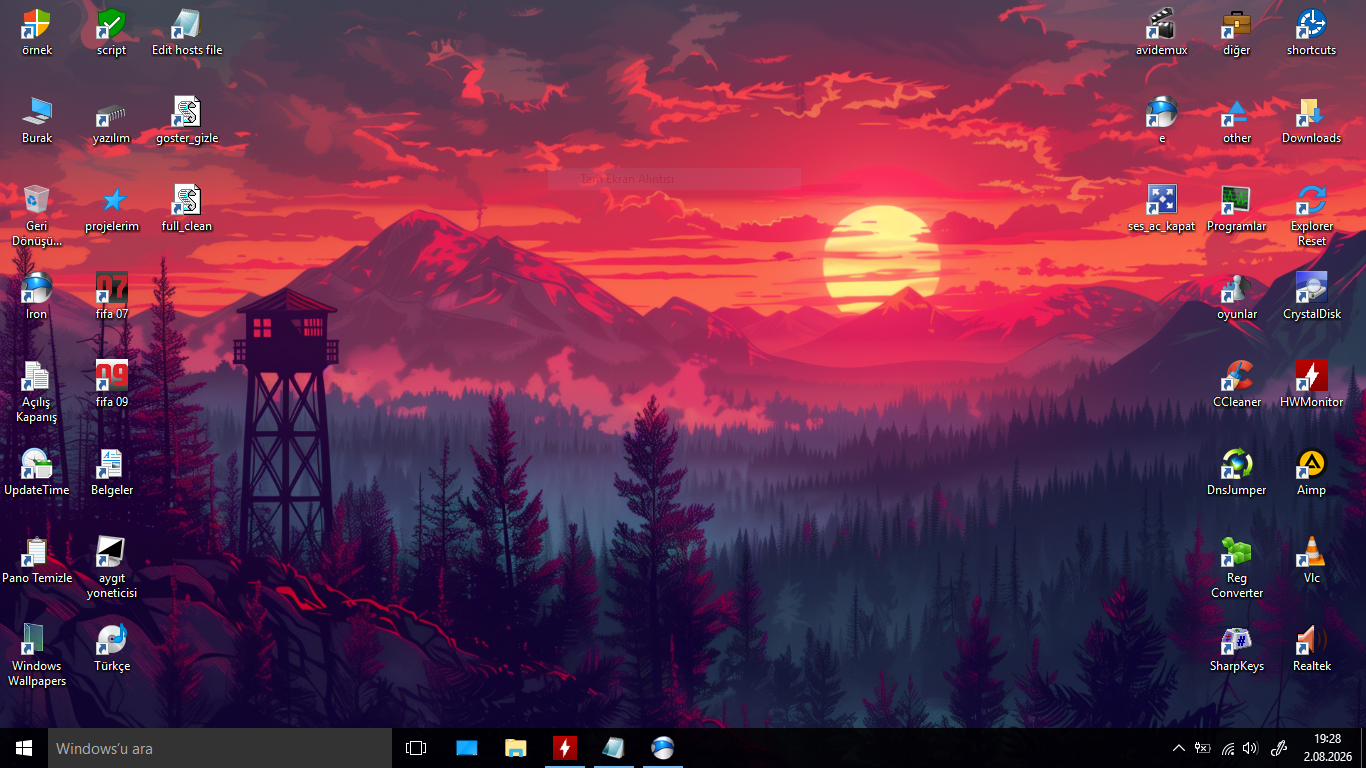
Task: Click the projelerim star icon
Action: pyautogui.click(x=111, y=208)
